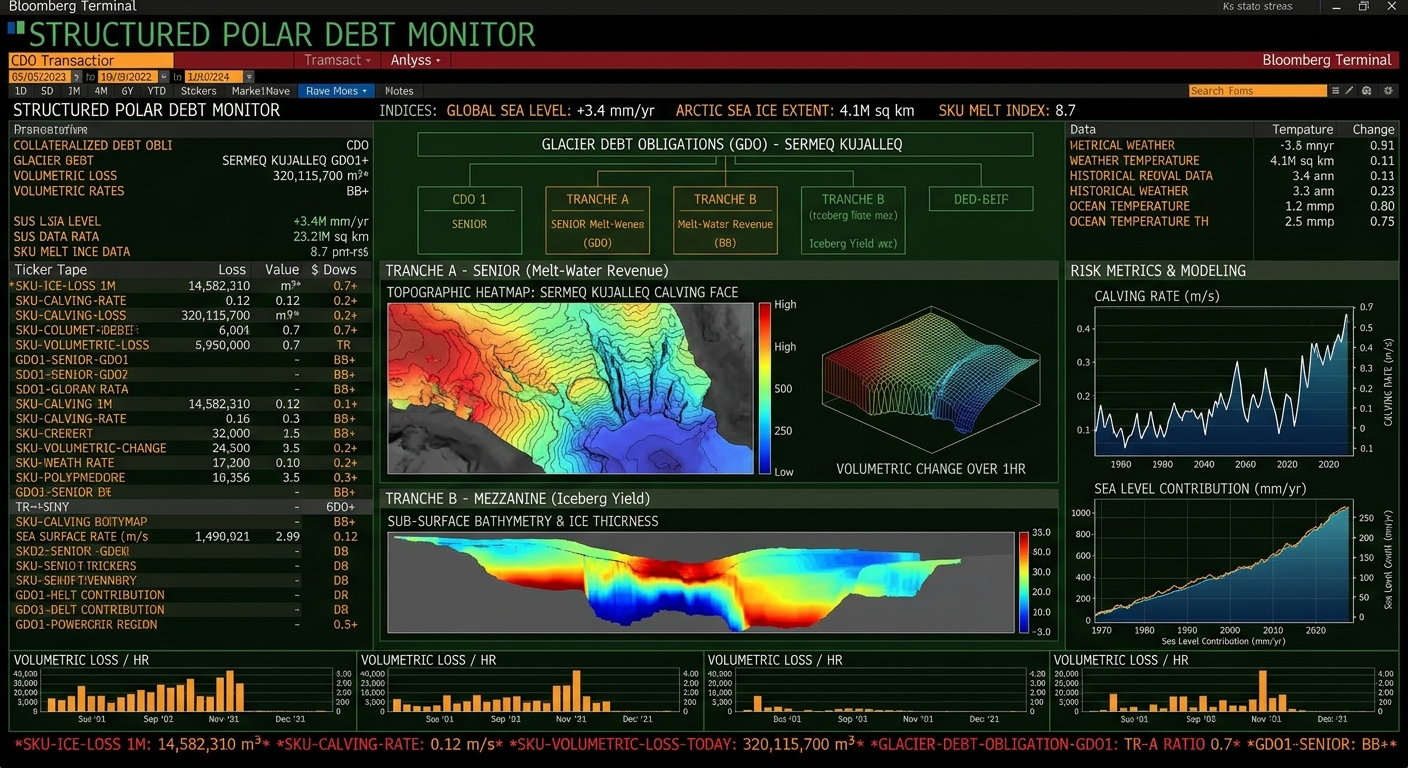Select the GDO1-SENIOR-GDO1 ticker row
Viewport: 1408px width, 768px height.
point(189,360)
